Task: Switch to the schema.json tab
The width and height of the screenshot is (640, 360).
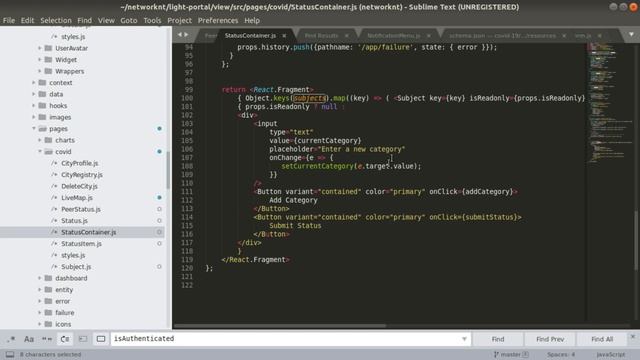Action: (x=502, y=36)
